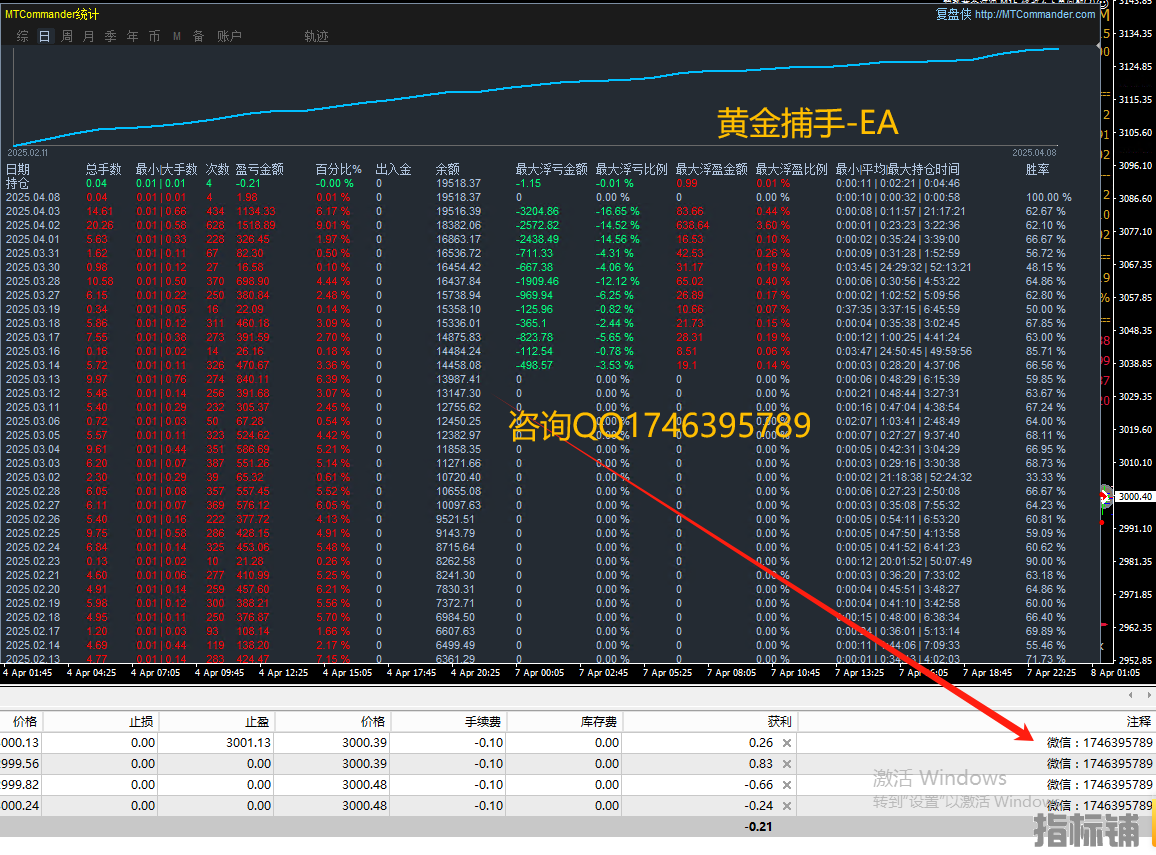Click the right scroll arrow above the orders table
This screenshot has height=855, width=1156.
click(x=1149, y=695)
